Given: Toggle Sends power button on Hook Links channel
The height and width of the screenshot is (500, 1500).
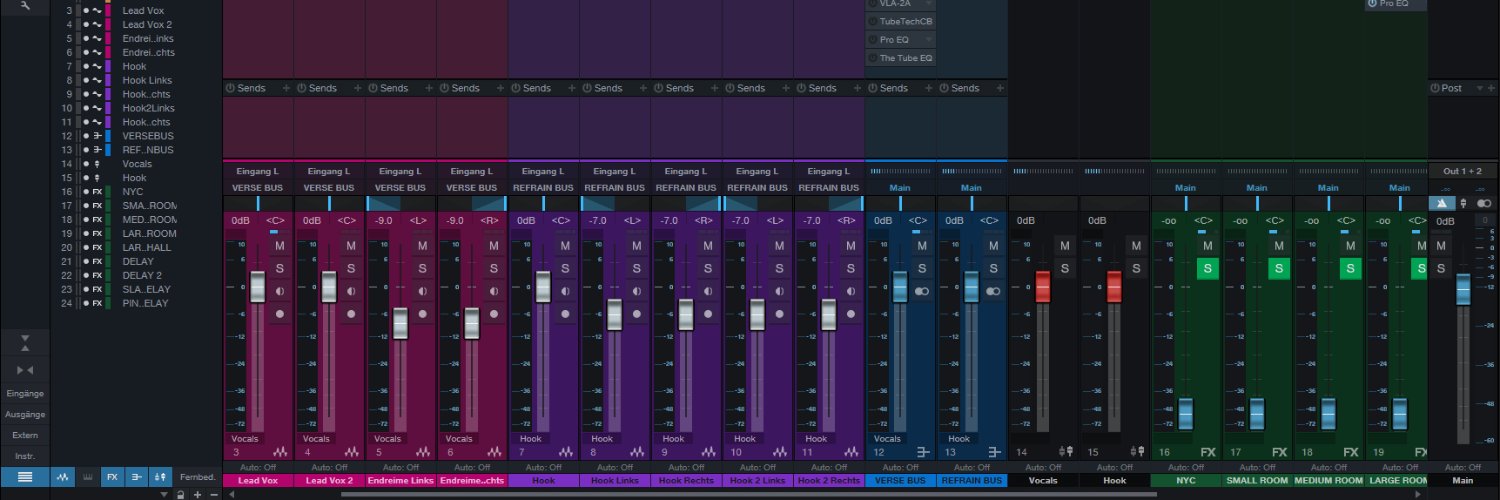Looking at the screenshot, I should coord(586,88).
